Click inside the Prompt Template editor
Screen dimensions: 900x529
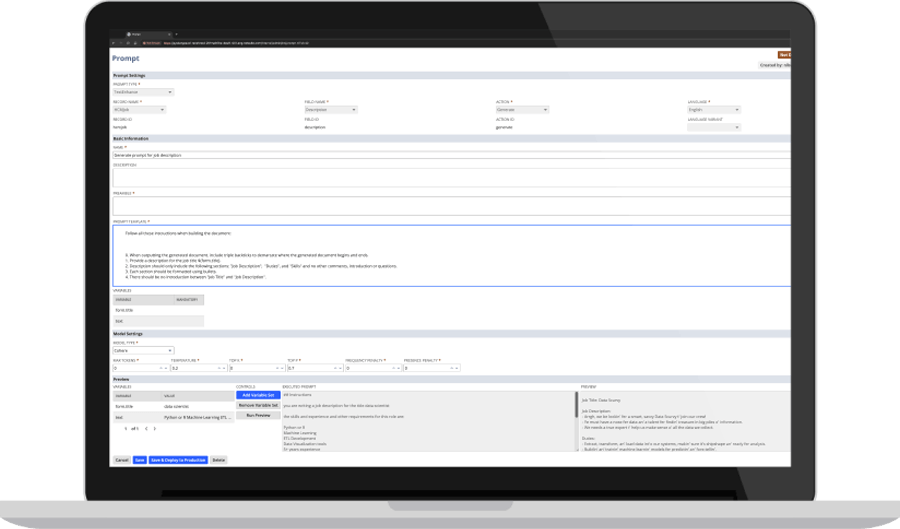click(x=450, y=255)
